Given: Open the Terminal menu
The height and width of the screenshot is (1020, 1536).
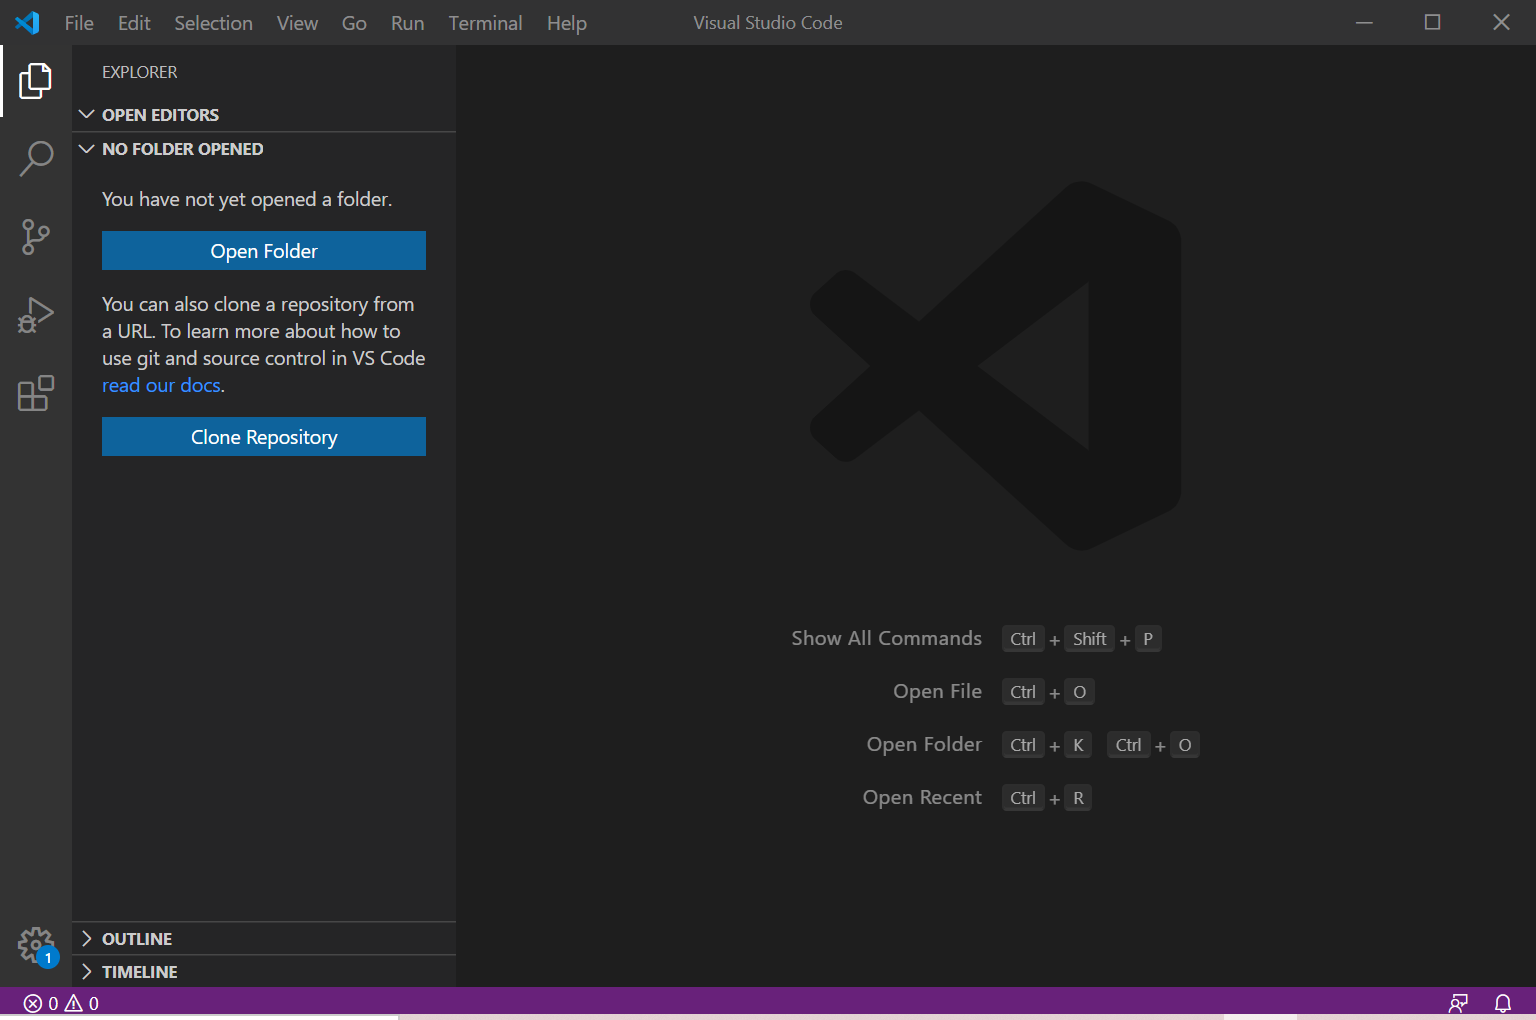Looking at the screenshot, I should click(x=485, y=23).
